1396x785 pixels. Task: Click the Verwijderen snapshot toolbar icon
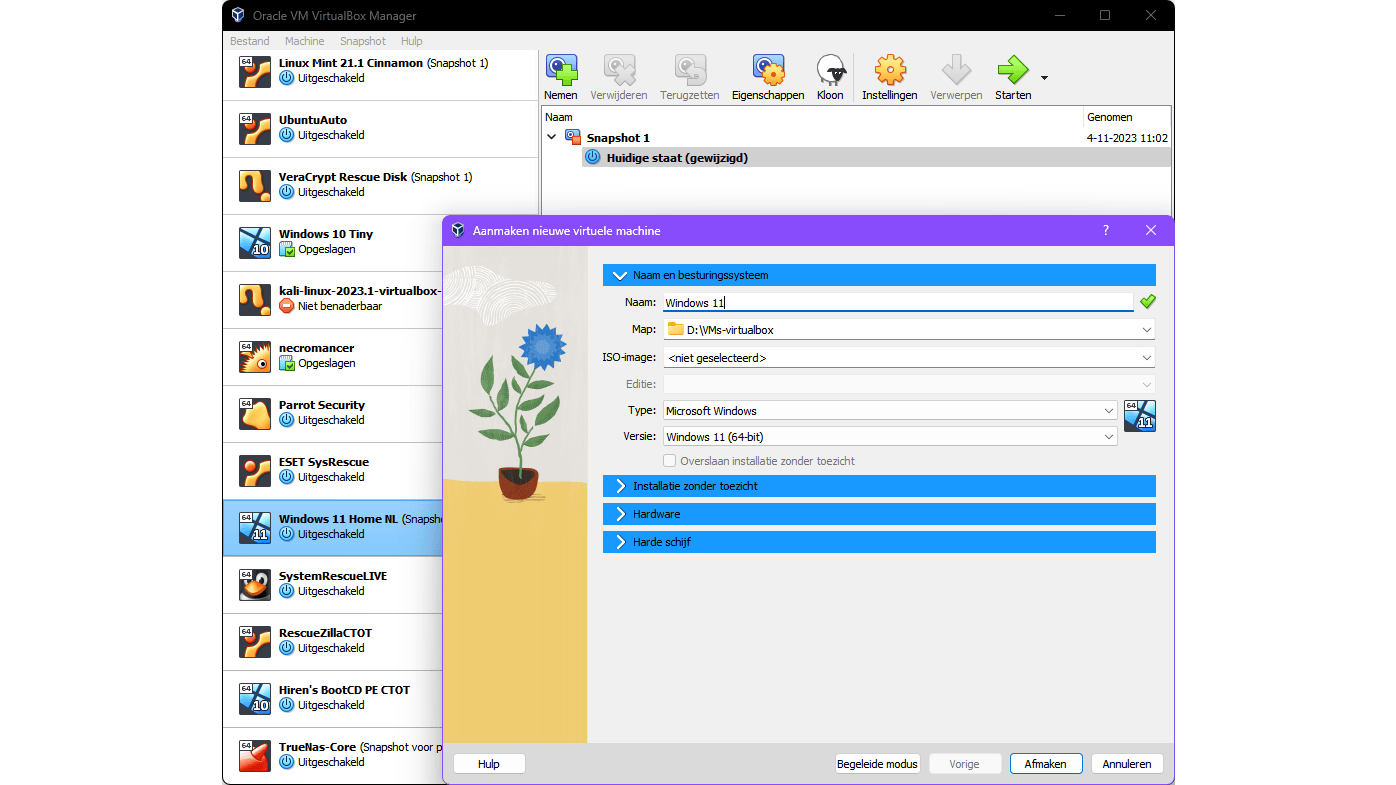pyautogui.click(x=619, y=70)
